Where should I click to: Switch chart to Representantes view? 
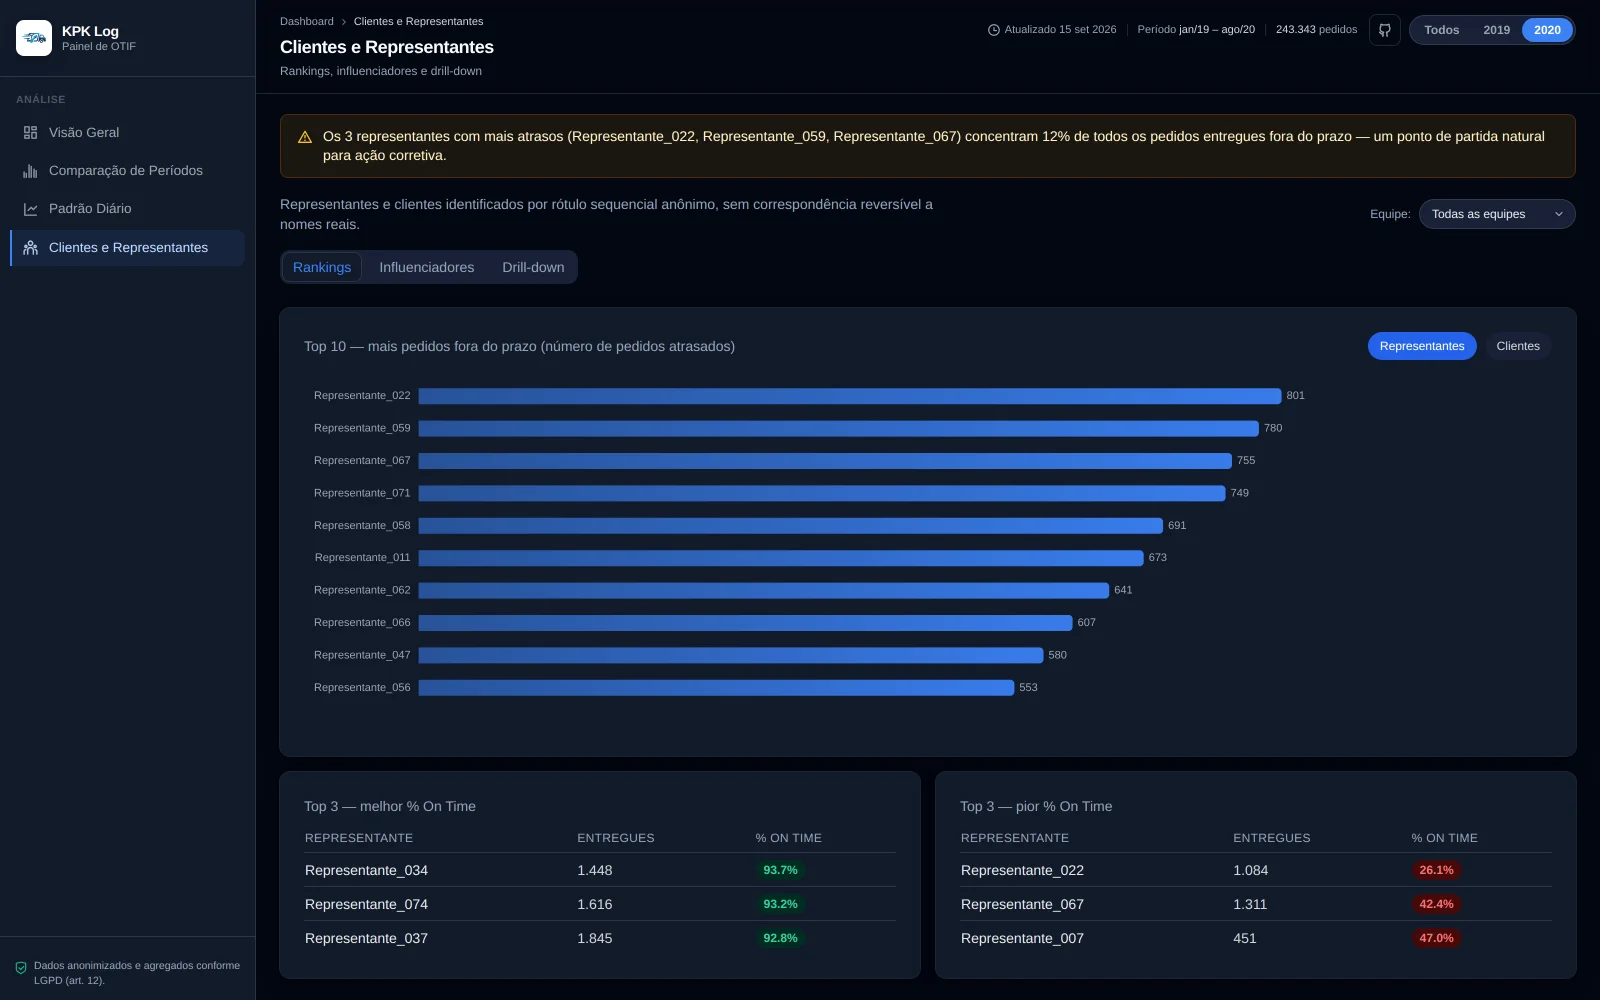1422,346
